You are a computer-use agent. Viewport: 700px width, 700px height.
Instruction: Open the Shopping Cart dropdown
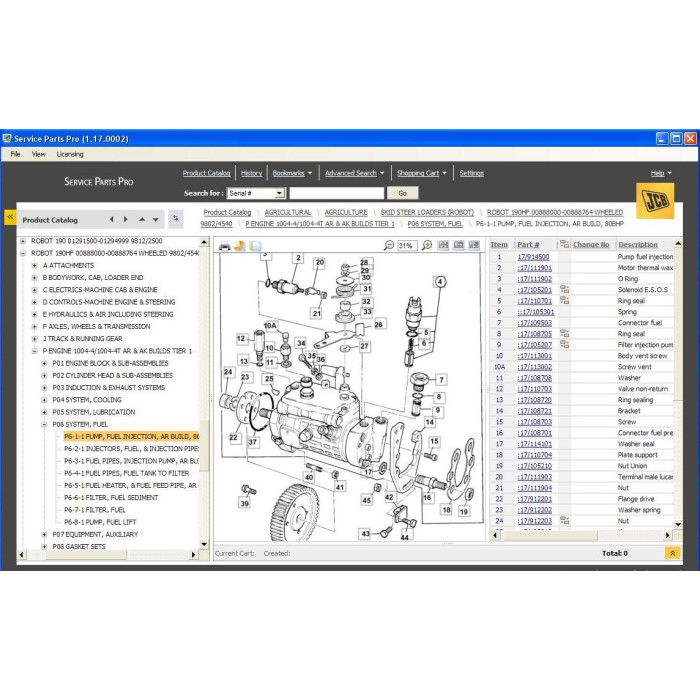pos(421,173)
